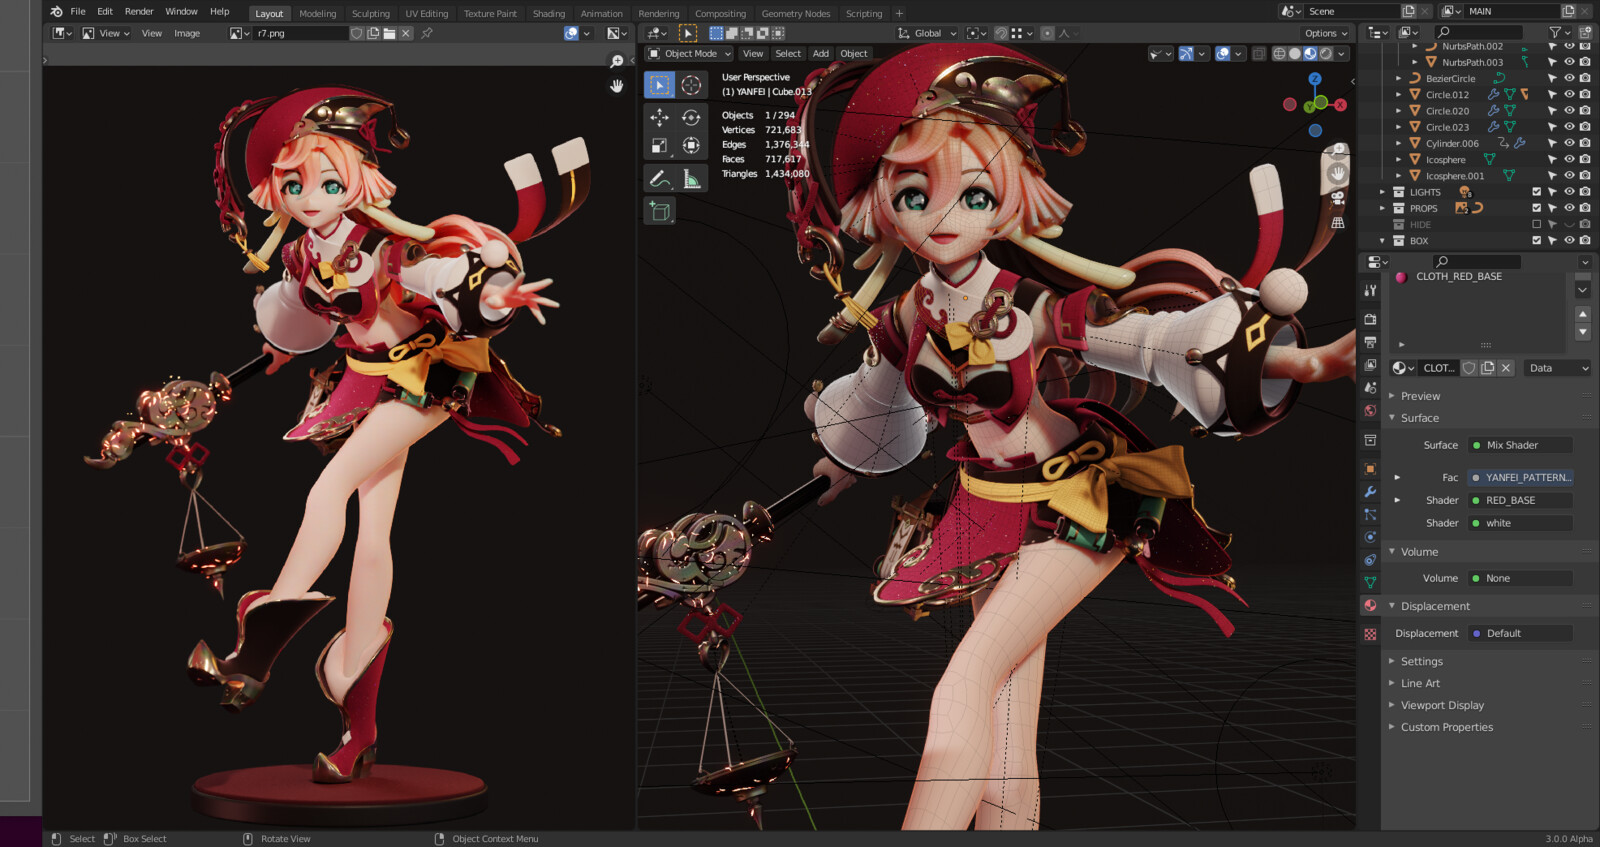Open the Modifiers wrench tab
This screenshot has width=1600, height=847.
(x=1370, y=492)
